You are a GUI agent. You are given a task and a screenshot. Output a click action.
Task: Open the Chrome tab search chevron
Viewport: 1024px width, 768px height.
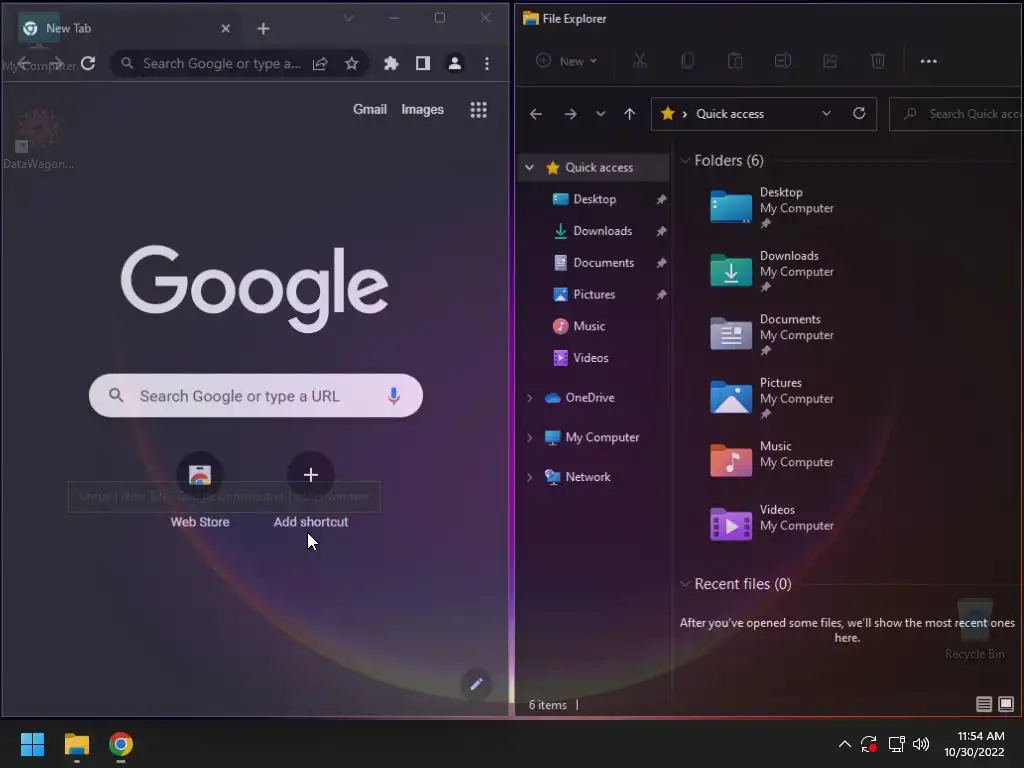pyautogui.click(x=349, y=18)
